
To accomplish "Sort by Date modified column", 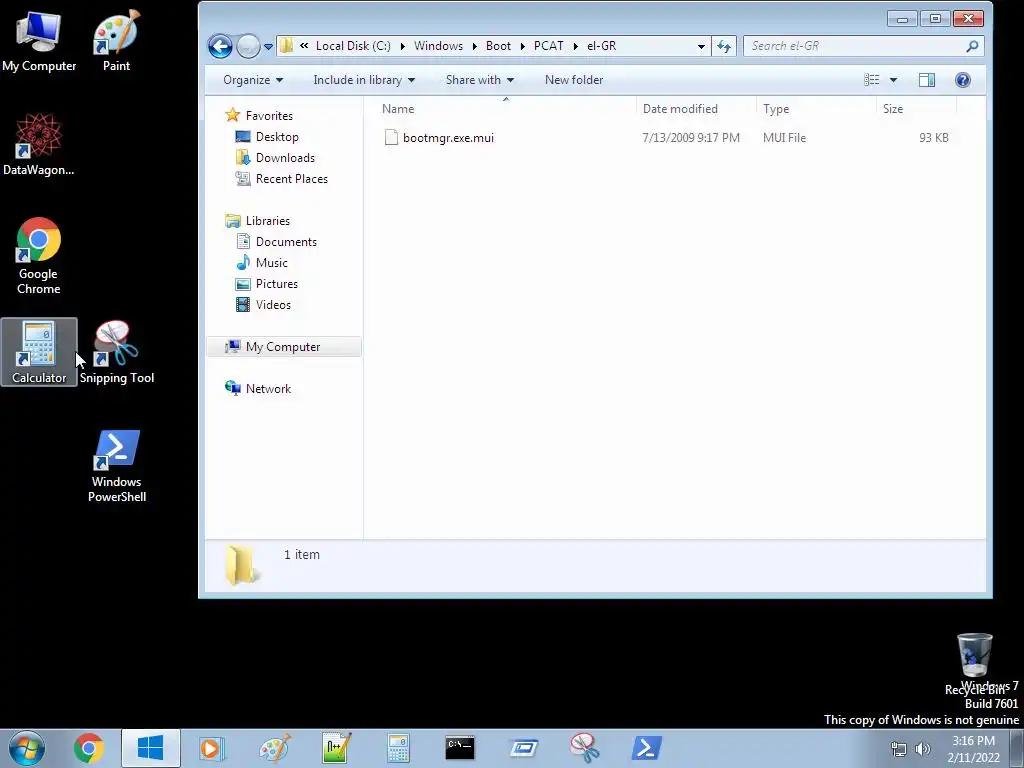I will click(x=696, y=108).
